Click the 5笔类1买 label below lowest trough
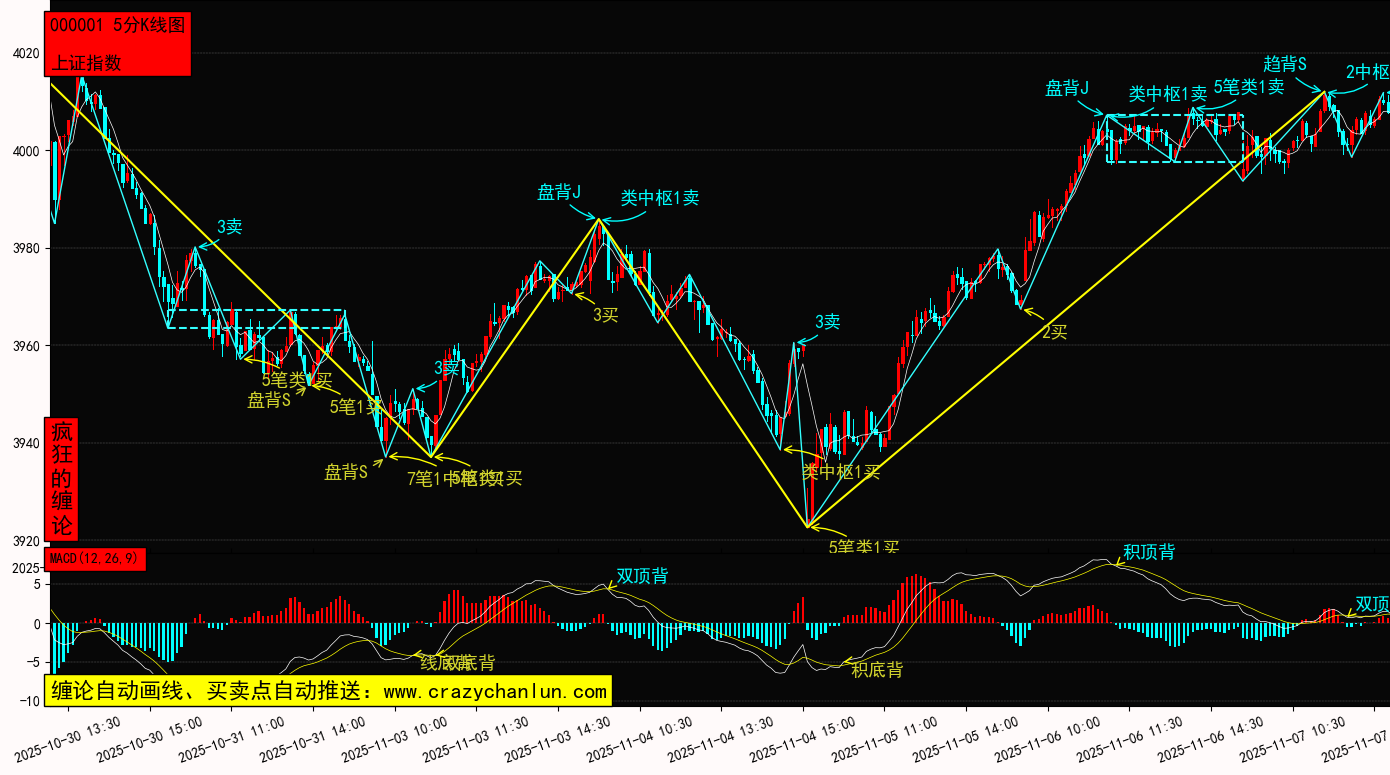 point(864,547)
